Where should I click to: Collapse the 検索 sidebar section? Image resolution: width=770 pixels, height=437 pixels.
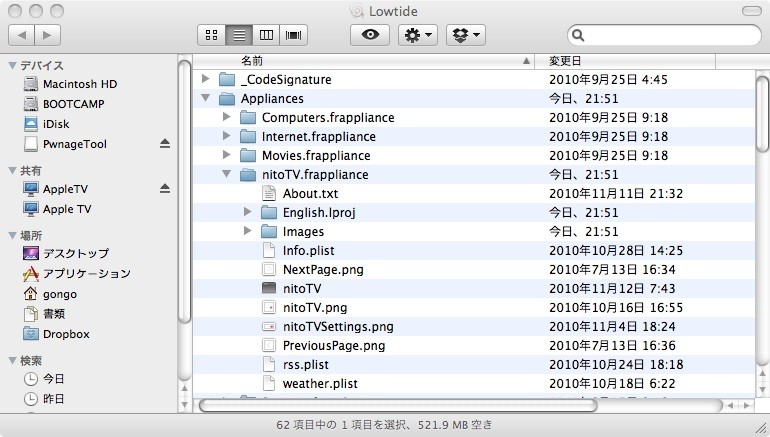point(13,360)
